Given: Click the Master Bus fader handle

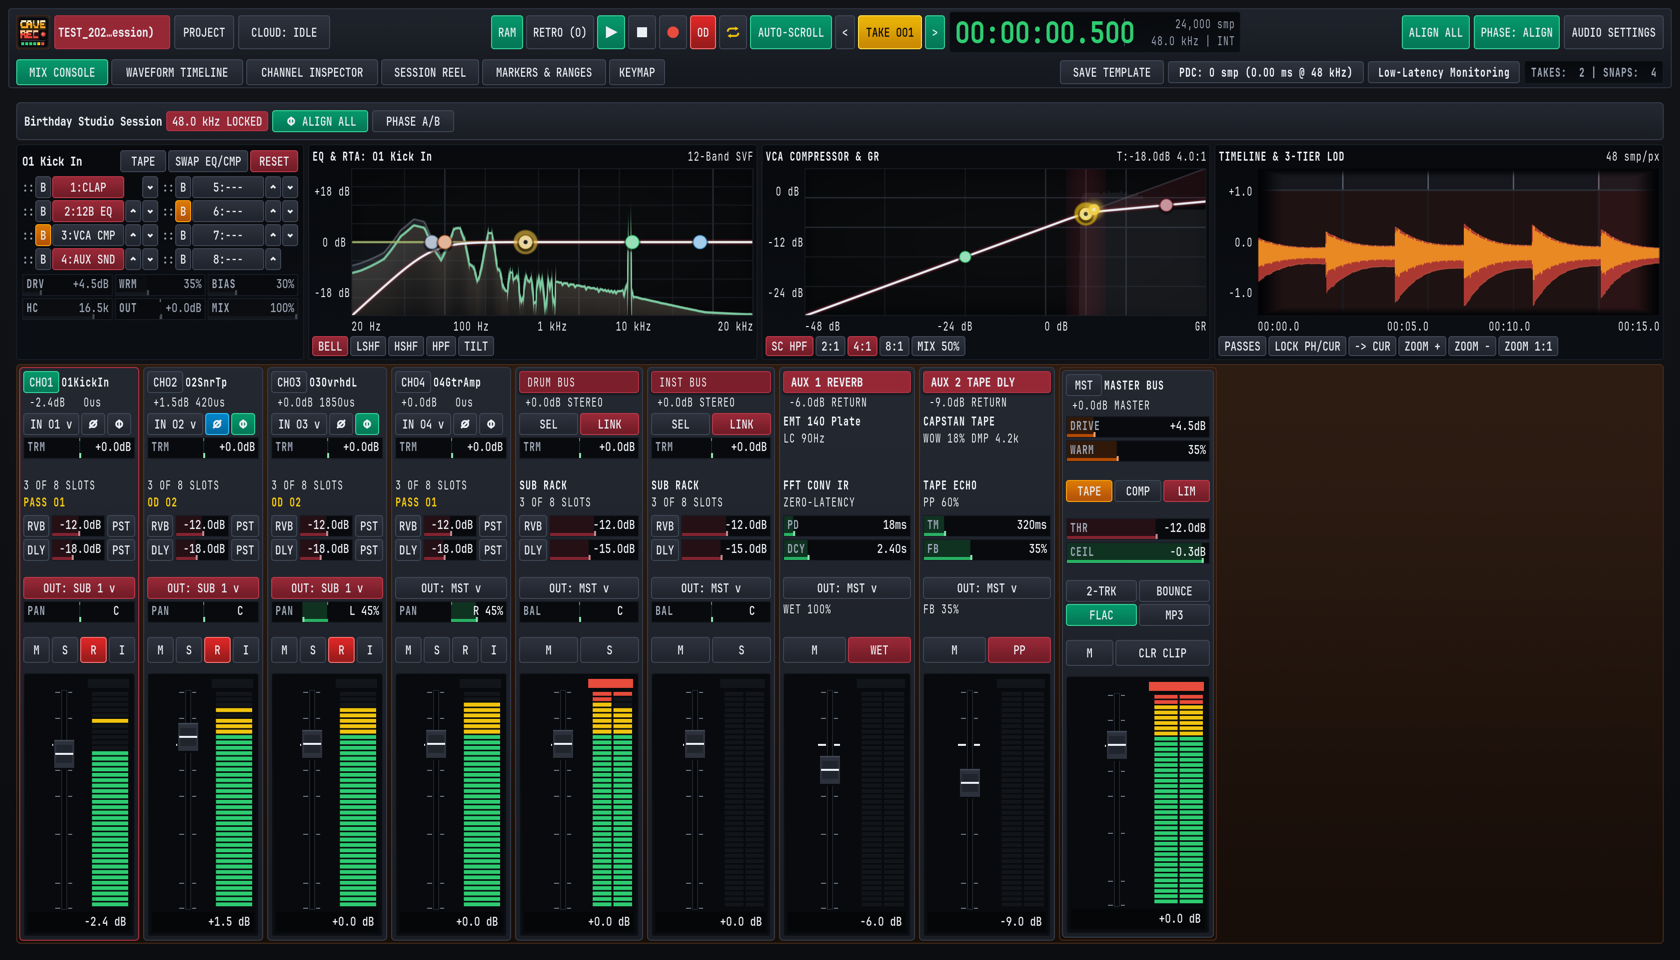Looking at the screenshot, I should tap(1116, 744).
